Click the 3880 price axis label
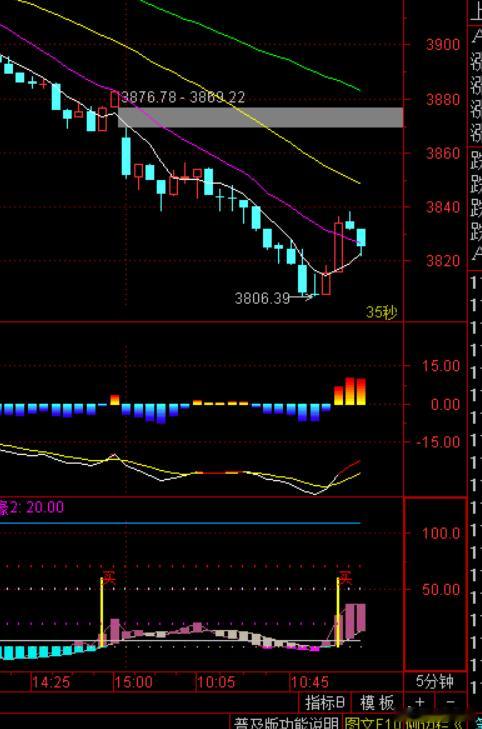Screen dimensions: 482x729 tap(443, 99)
